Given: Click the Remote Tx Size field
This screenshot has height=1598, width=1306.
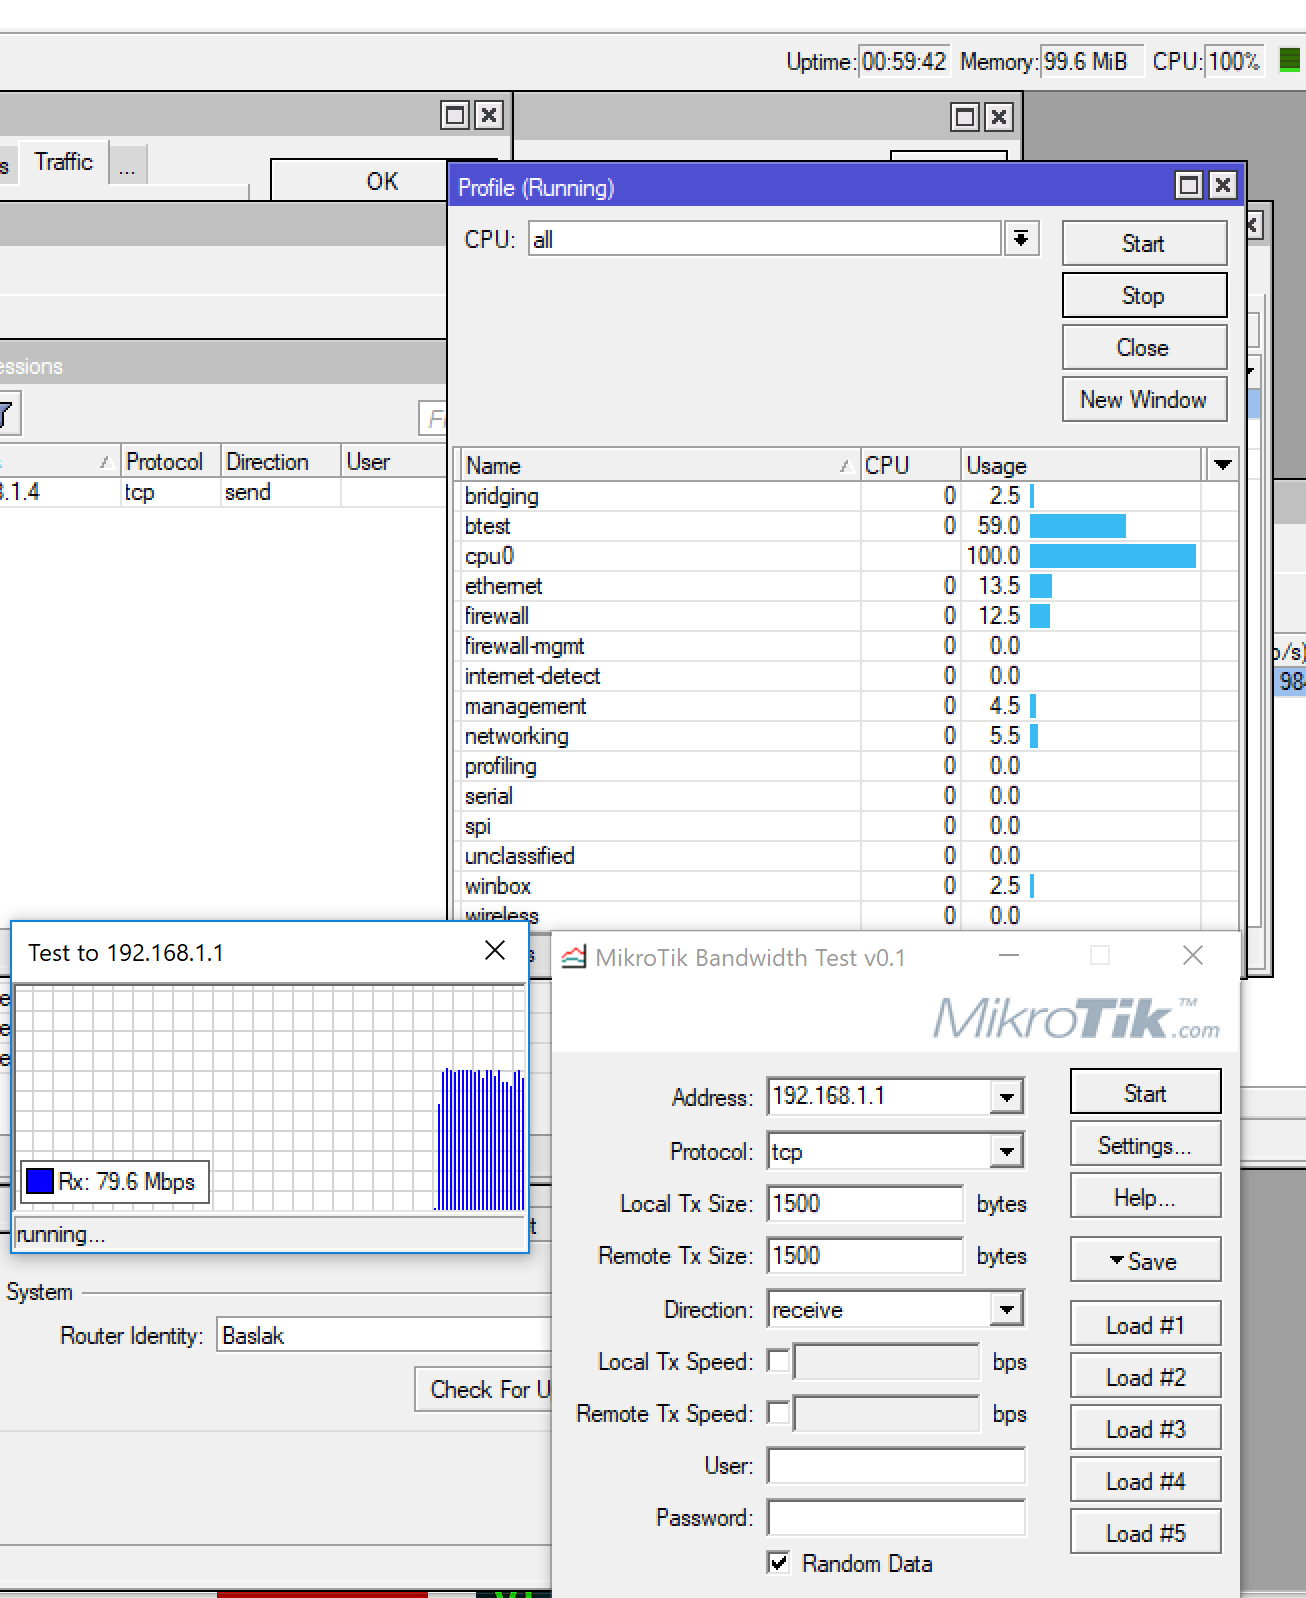Looking at the screenshot, I should [865, 1255].
